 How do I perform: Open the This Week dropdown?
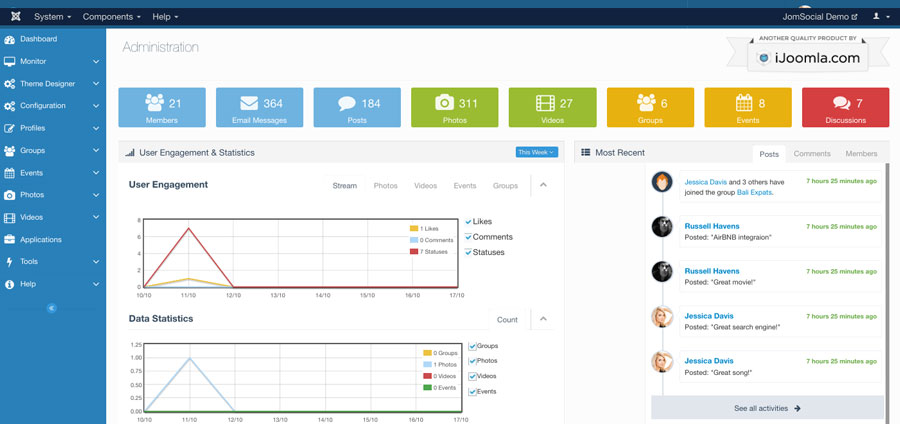tap(537, 152)
